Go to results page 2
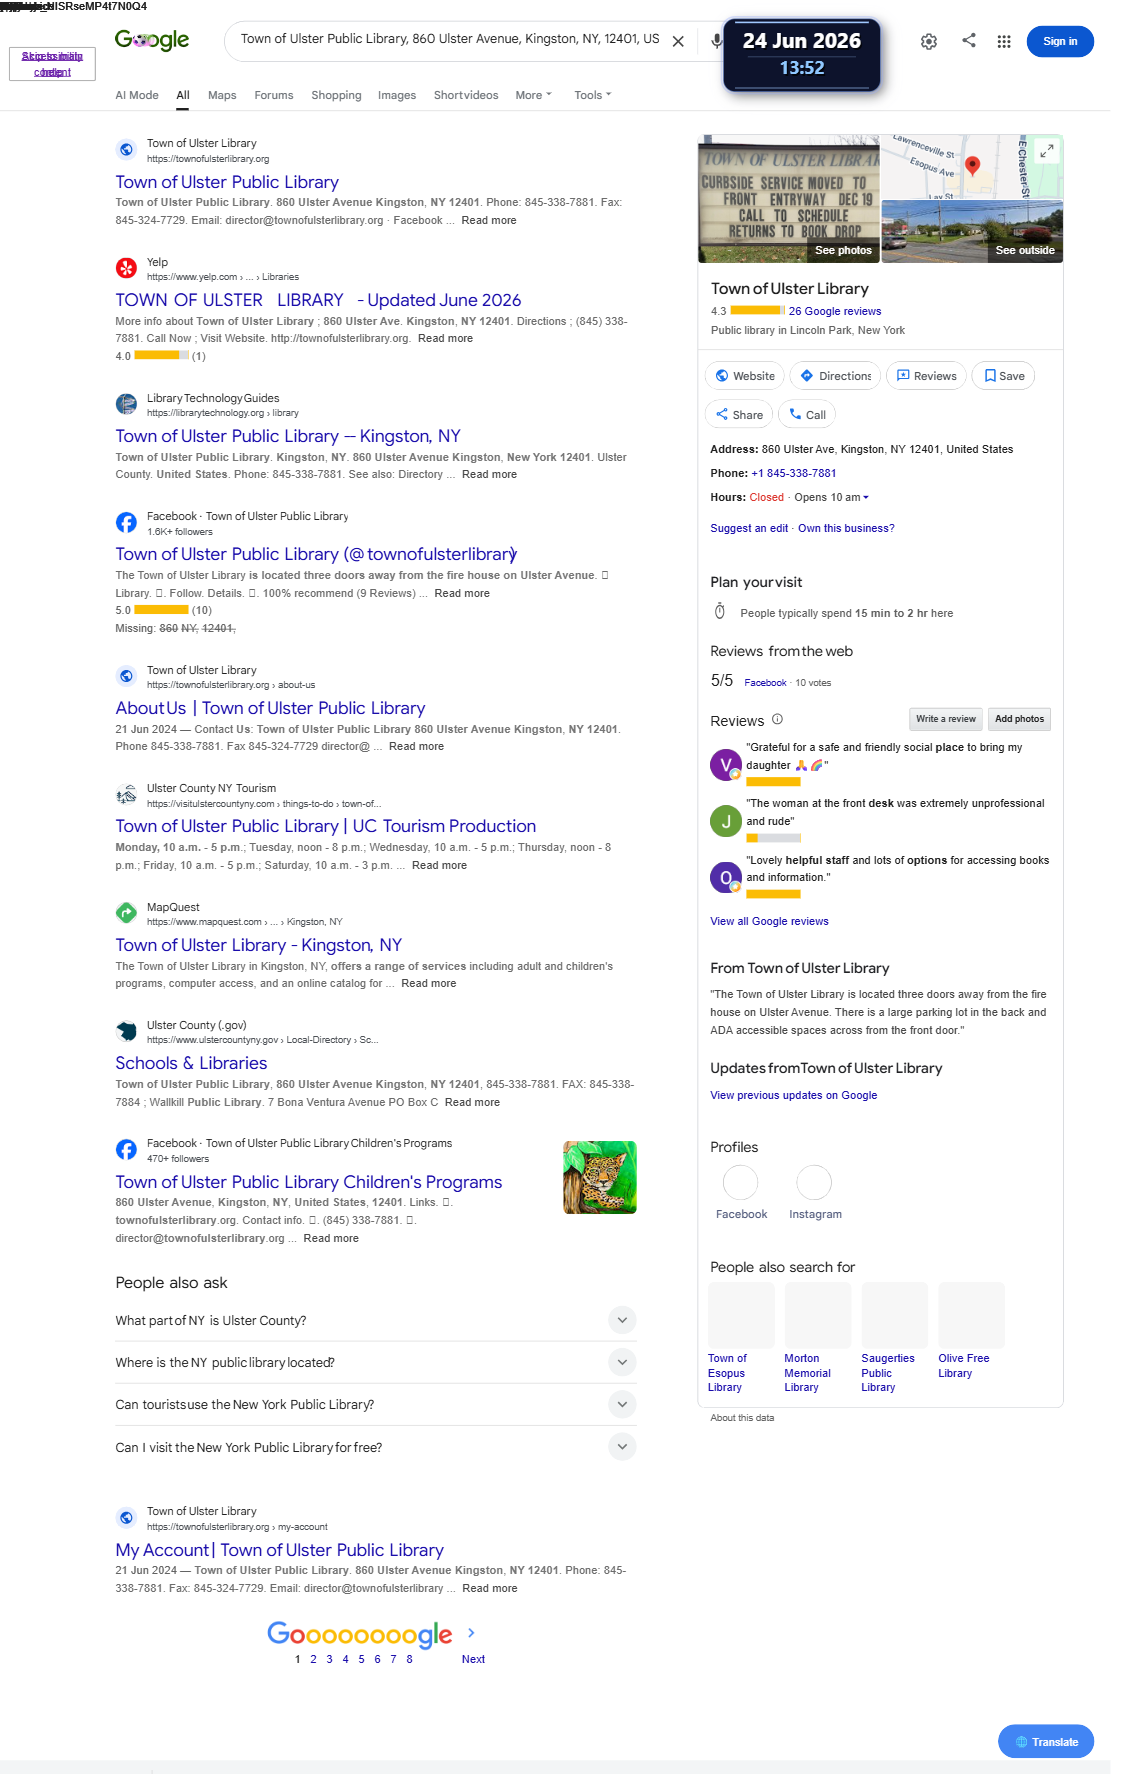 pyautogui.click(x=313, y=1659)
